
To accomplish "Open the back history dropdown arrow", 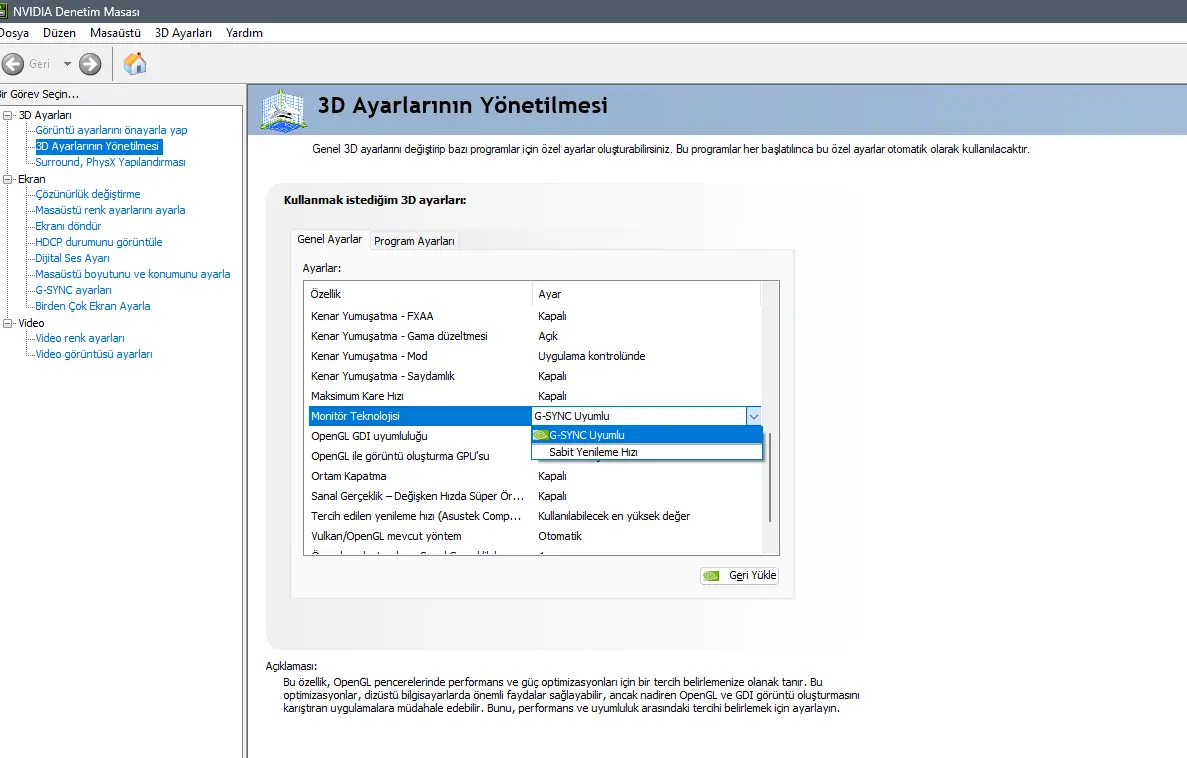I will pos(67,64).
